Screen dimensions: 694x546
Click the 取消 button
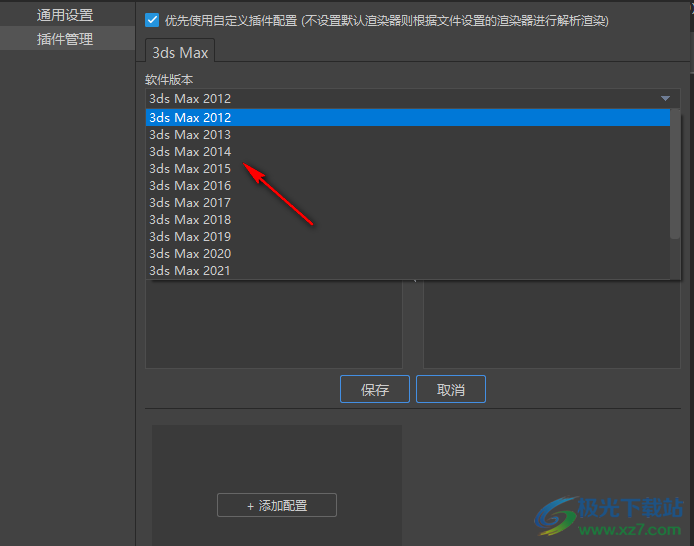451,389
